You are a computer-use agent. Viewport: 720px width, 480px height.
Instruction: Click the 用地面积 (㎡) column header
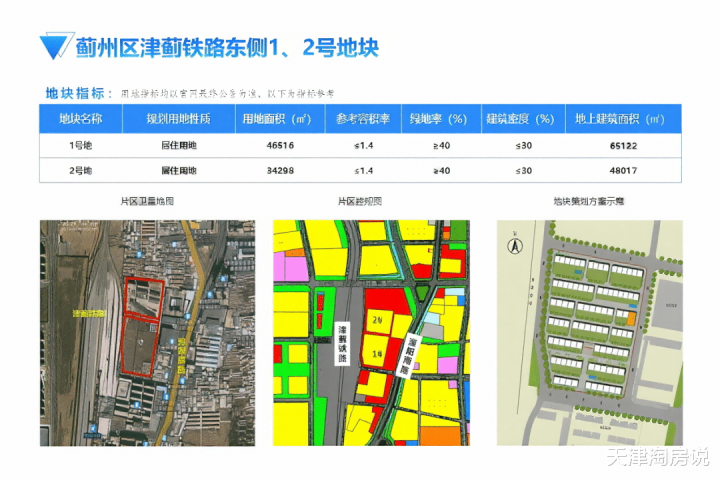pyautogui.click(x=280, y=119)
